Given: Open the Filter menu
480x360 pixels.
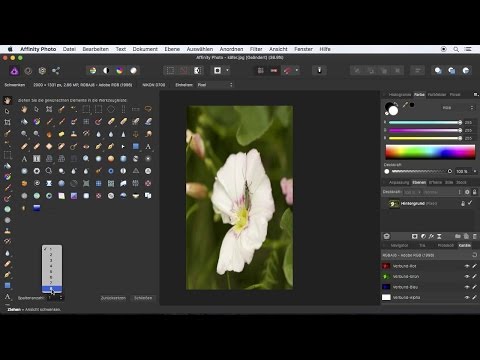Looking at the screenshot, I should pos(256,49).
